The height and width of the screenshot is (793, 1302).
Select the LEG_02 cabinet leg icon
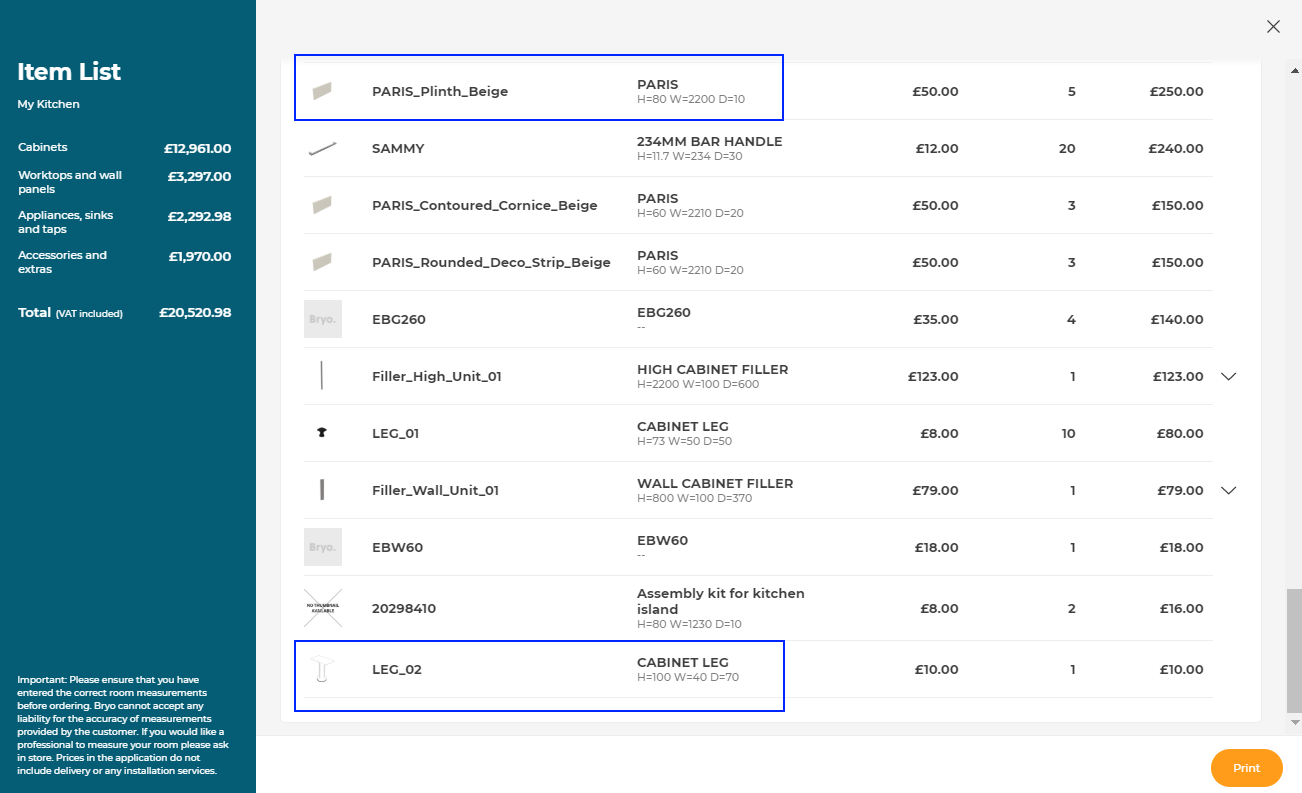tap(322, 668)
